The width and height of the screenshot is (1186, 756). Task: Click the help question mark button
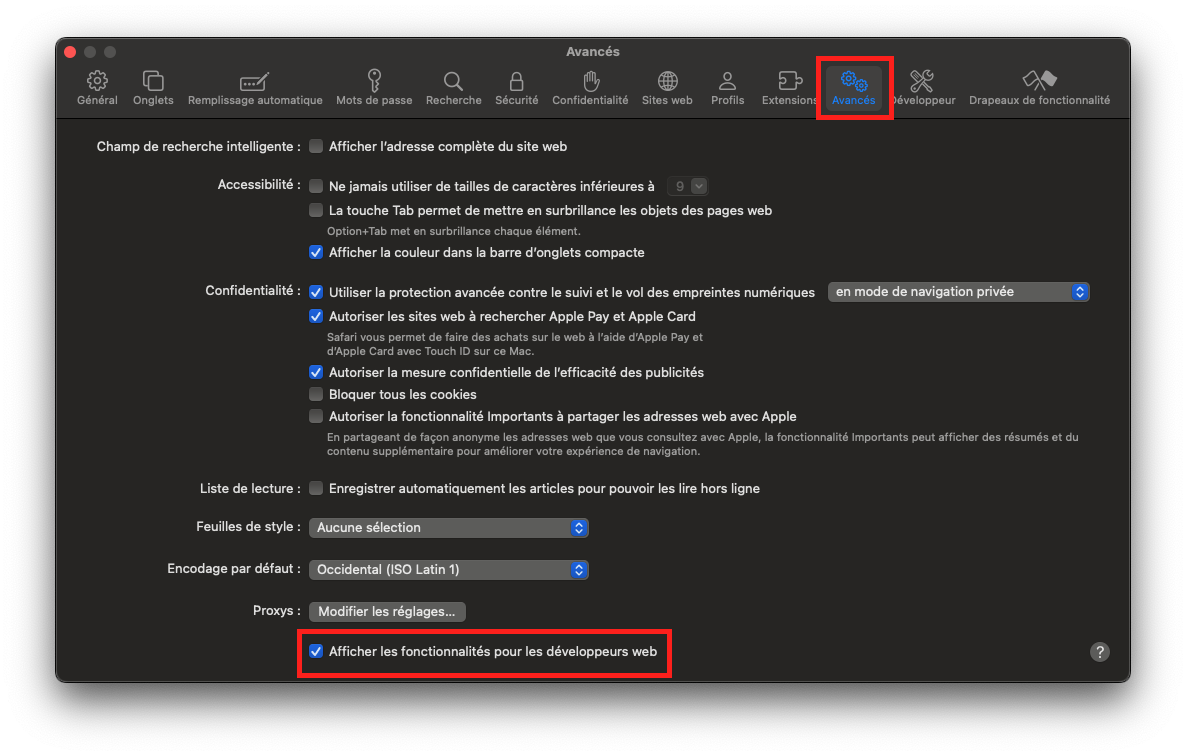pos(1100,652)
